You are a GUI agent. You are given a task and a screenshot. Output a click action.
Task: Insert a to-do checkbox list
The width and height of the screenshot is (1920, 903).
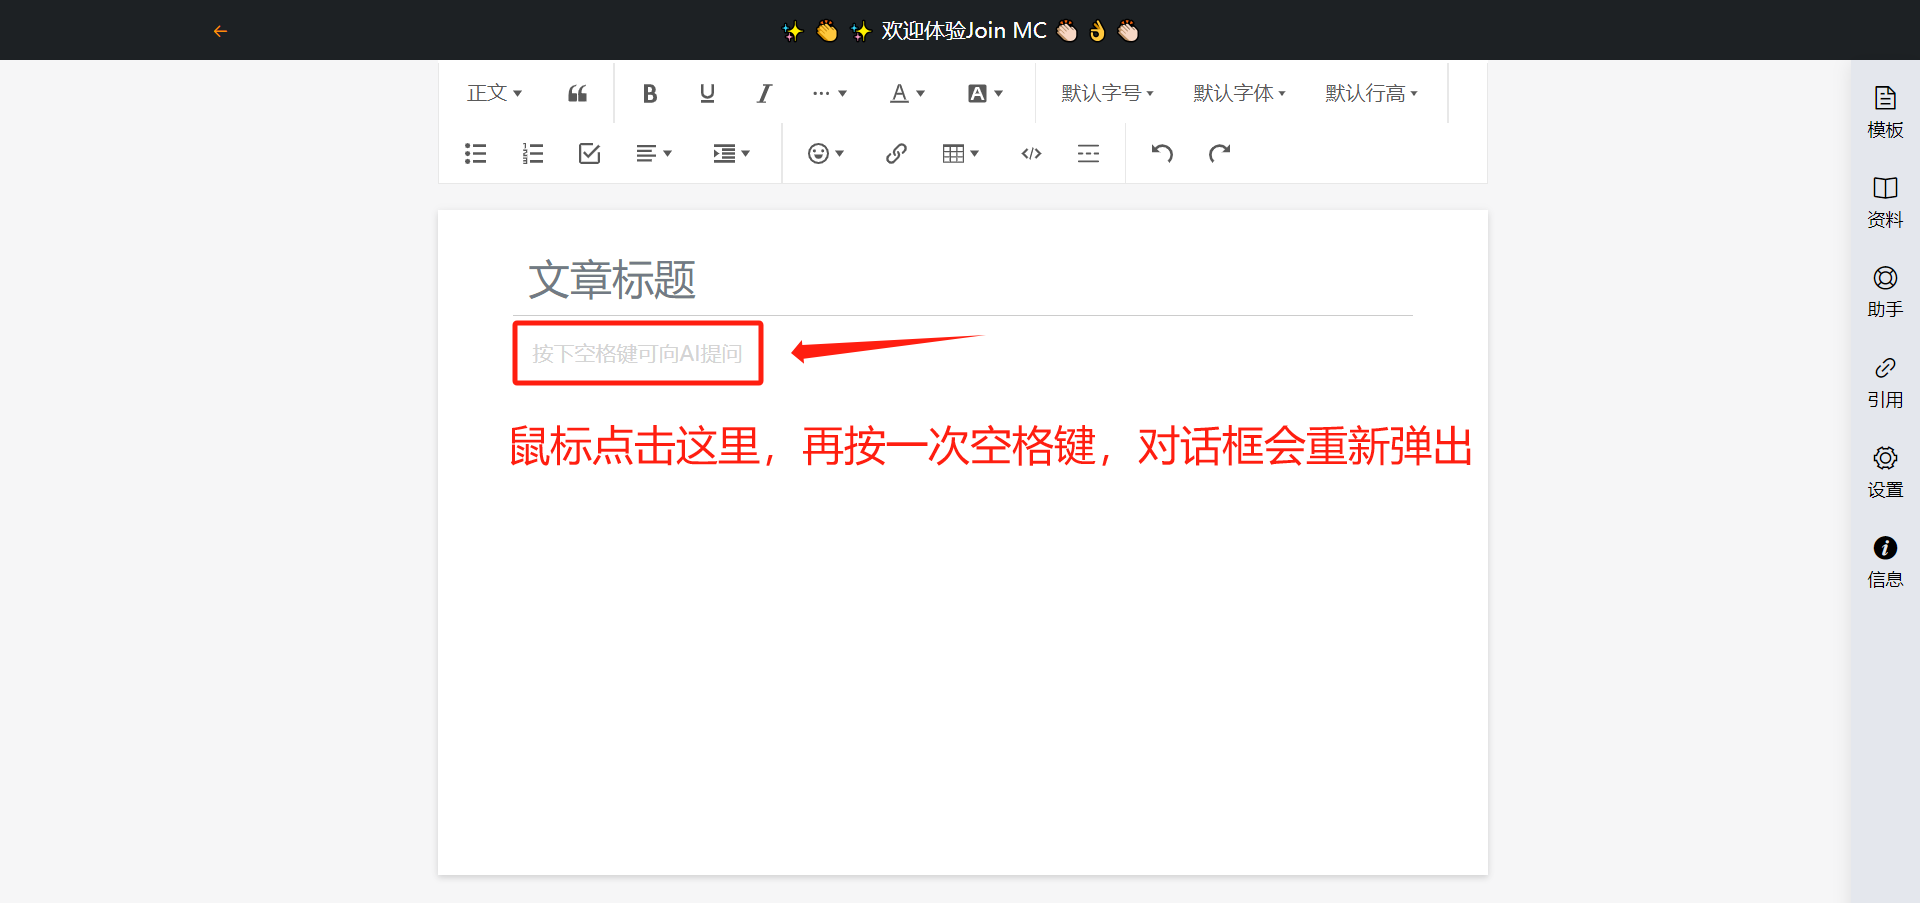589,153
